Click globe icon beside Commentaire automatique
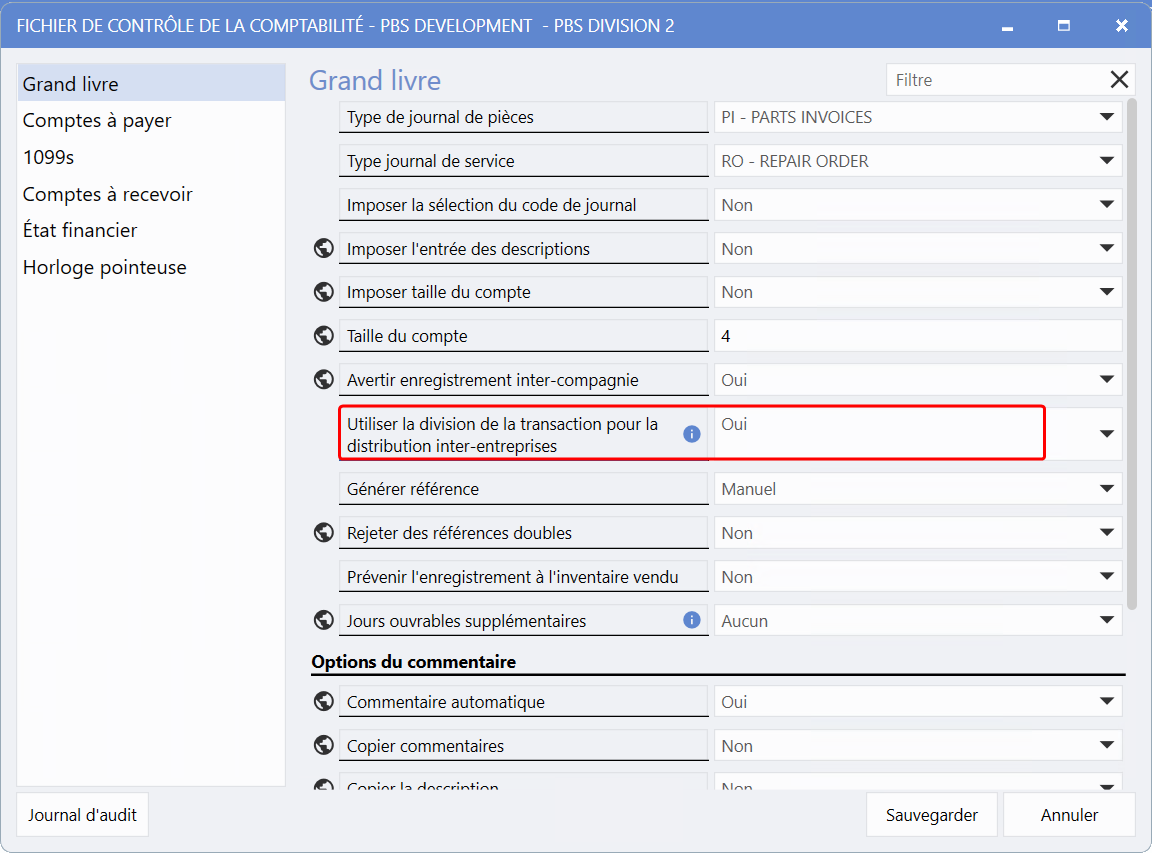Image resolution: width=1152 pixels, height=853 pixels. click(x=323, y=702)
